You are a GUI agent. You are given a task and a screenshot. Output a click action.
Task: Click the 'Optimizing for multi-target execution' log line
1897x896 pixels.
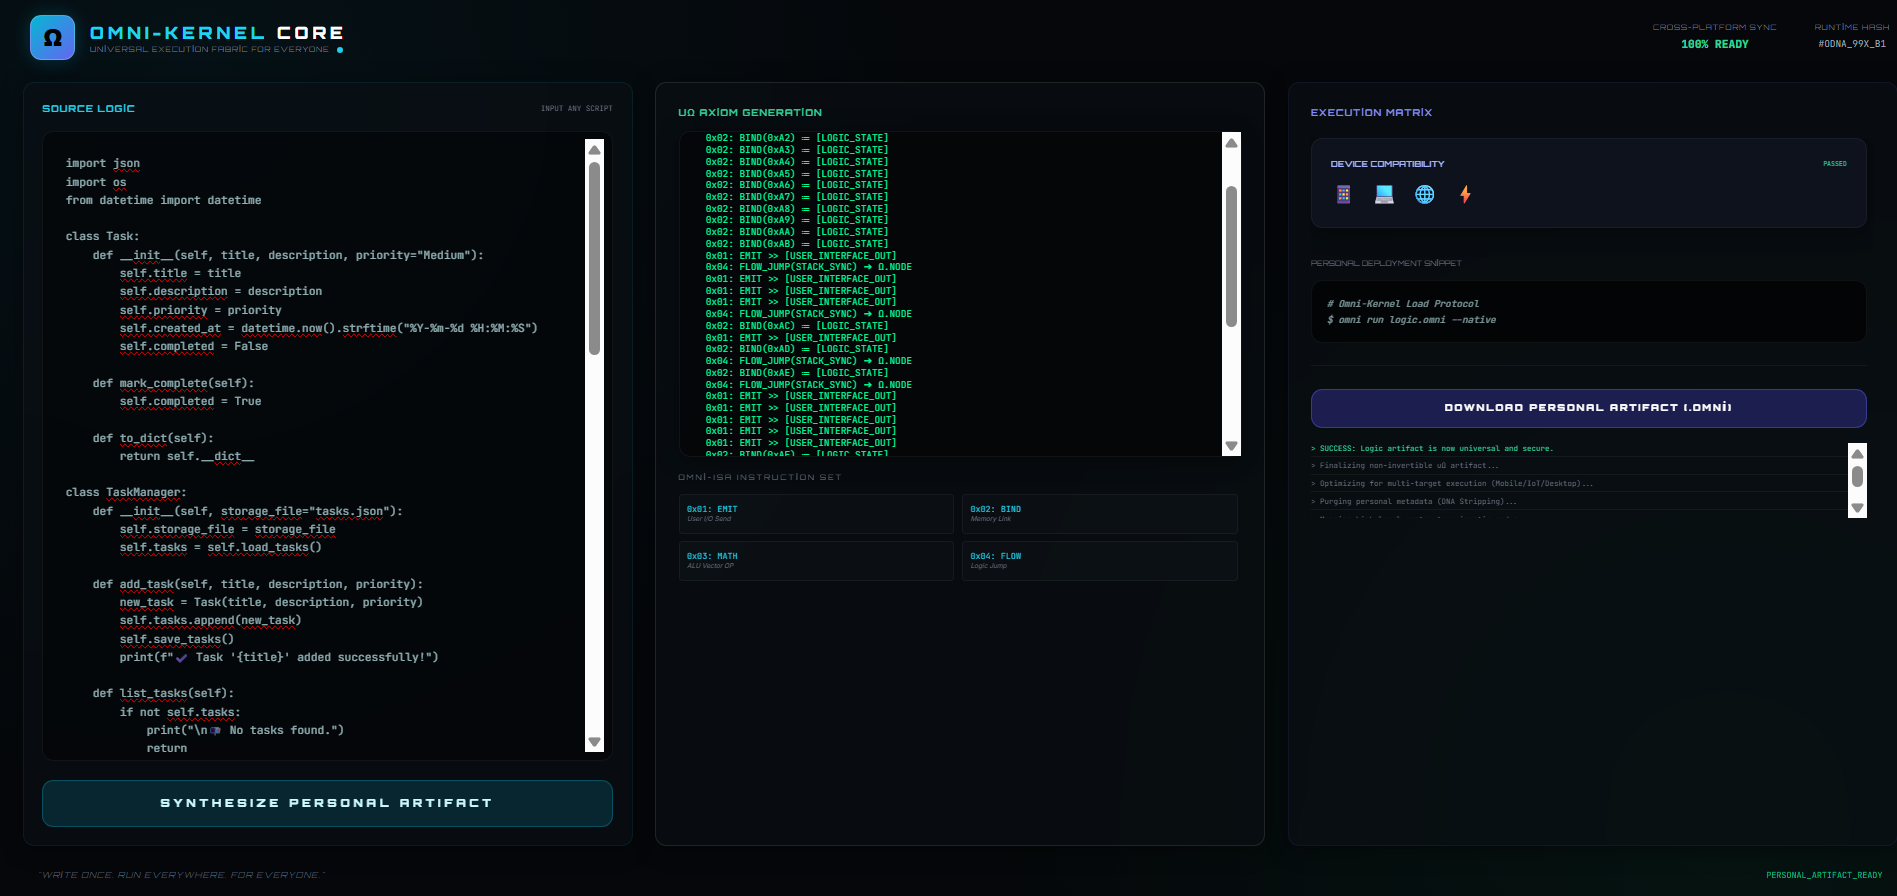point(1452,484)
